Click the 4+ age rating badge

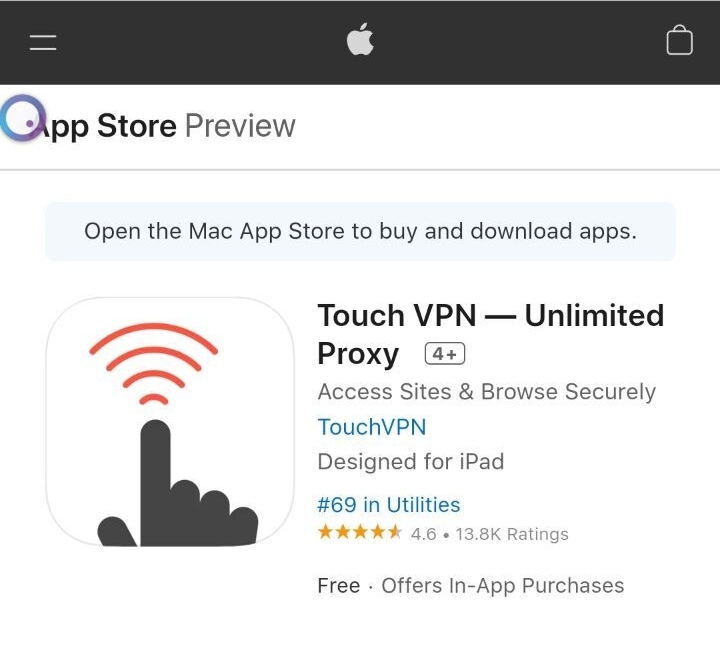pos(445,354)
